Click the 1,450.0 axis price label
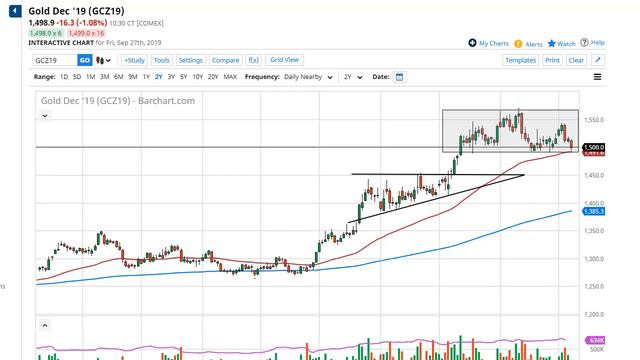Viewport: 640px width, 360px height. pos(594,176)
